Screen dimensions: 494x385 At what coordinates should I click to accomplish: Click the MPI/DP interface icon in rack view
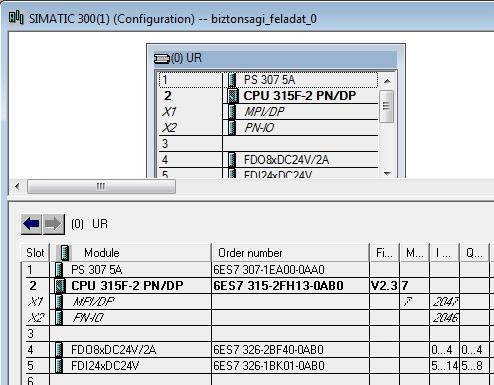232,112
